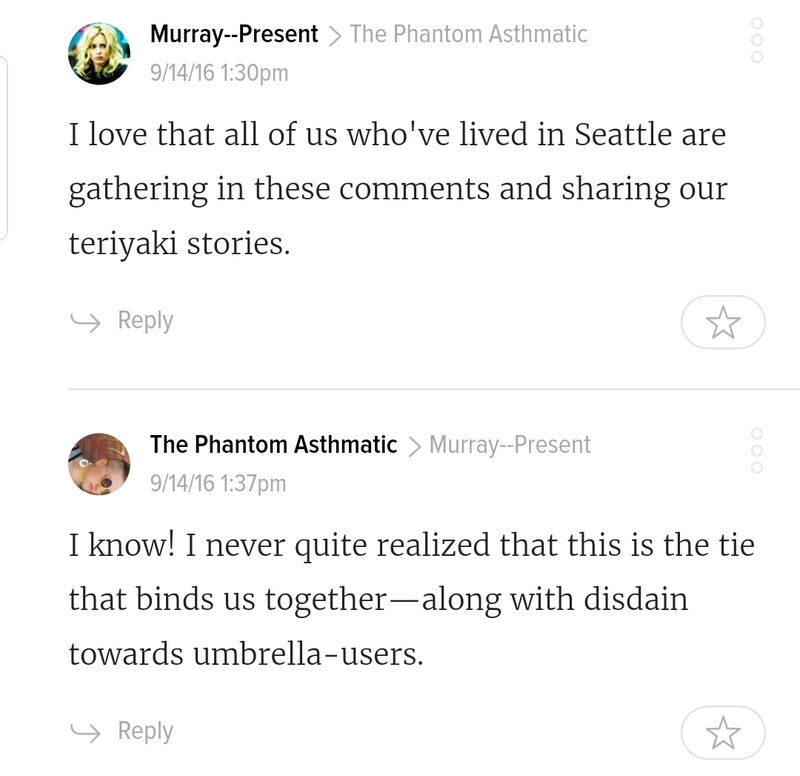Image resolution: width=800 pixels, height=776 pixels.
Task: Click the chevron after the bold Murray--Present name
Action: 334,36
